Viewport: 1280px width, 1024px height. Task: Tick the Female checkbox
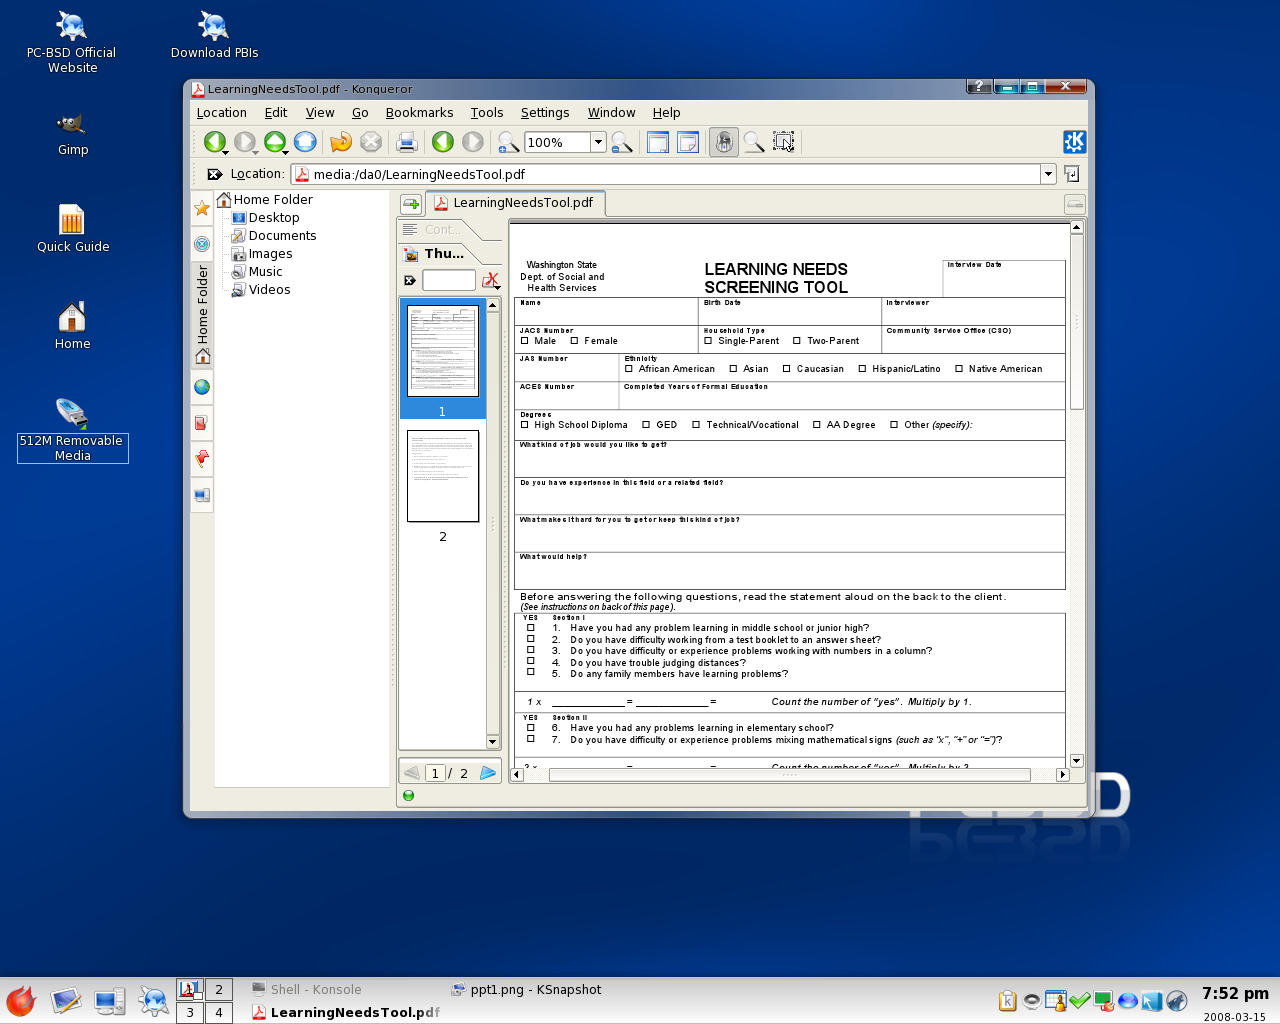pos(575,341)
